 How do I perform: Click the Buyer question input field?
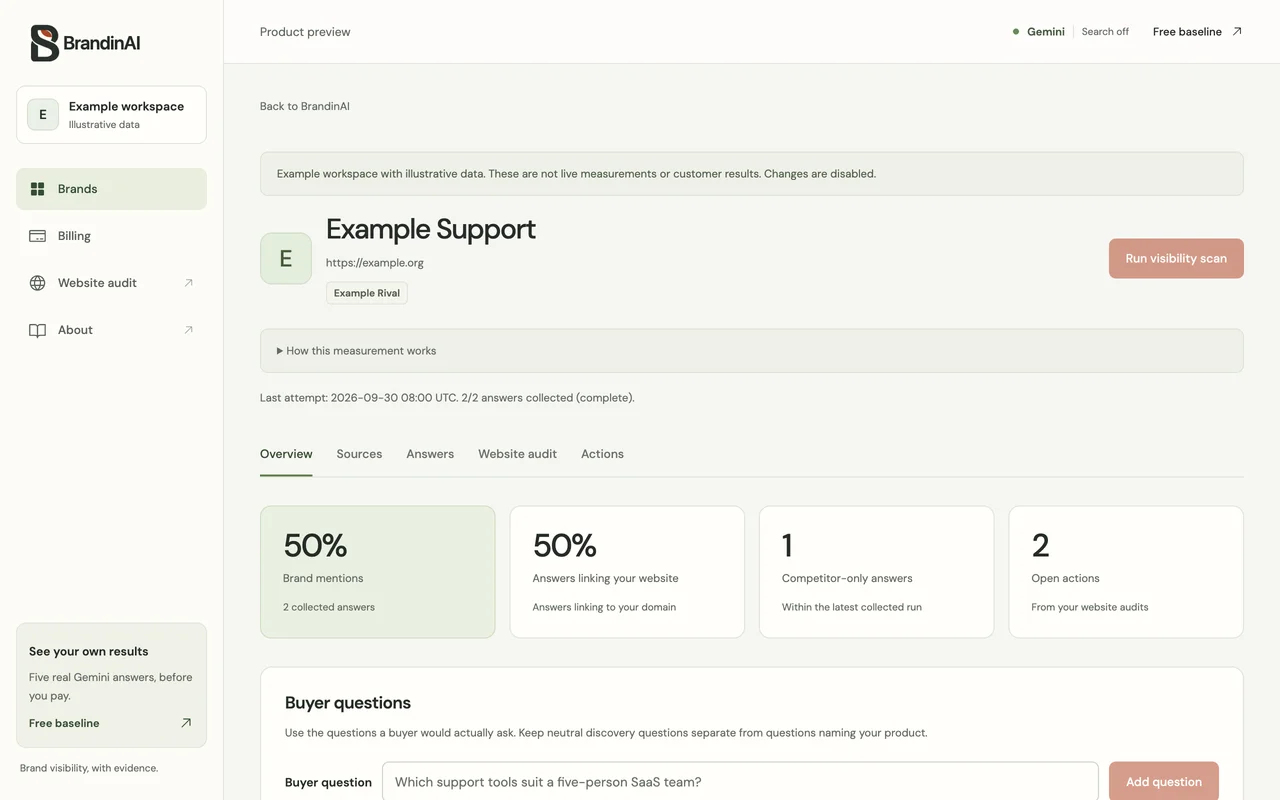tap(740, 782)
